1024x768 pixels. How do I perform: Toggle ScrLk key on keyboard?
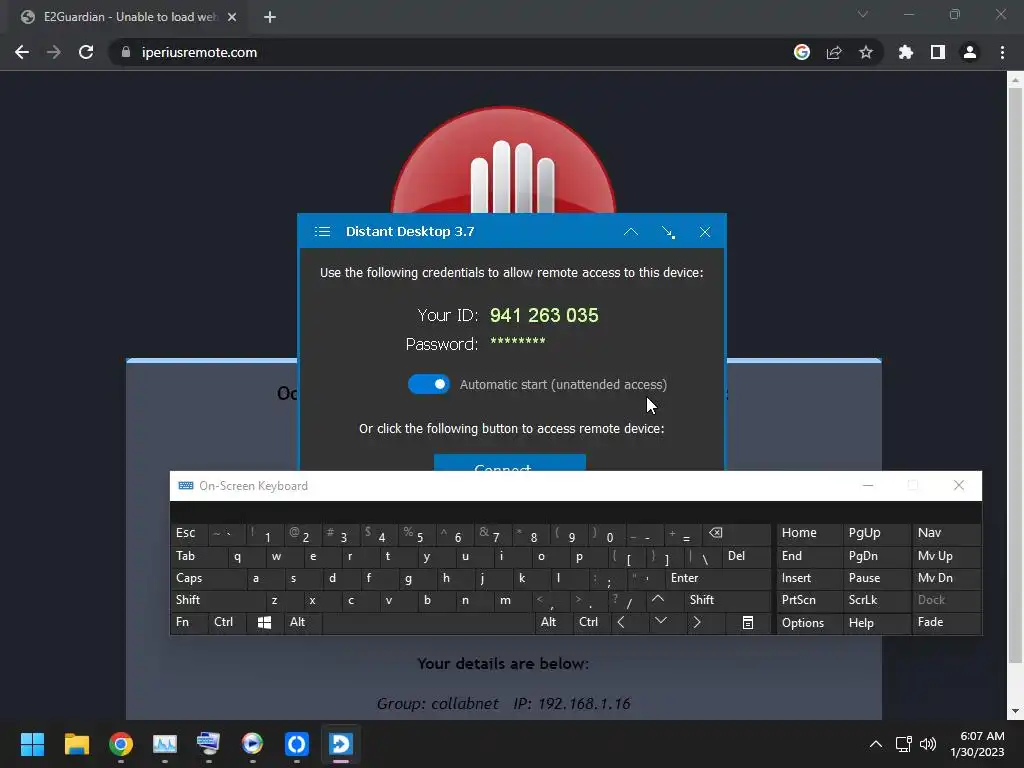[876, 600]
